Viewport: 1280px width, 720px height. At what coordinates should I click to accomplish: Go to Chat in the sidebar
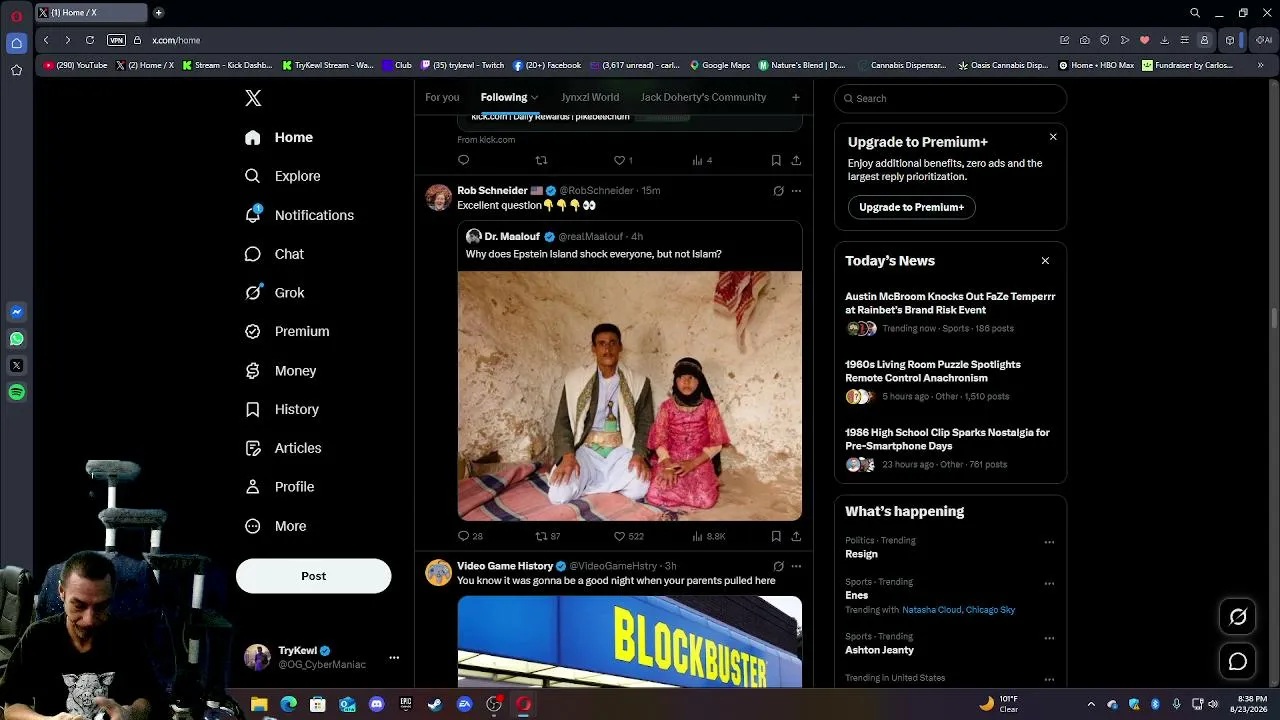click(275, 254)
